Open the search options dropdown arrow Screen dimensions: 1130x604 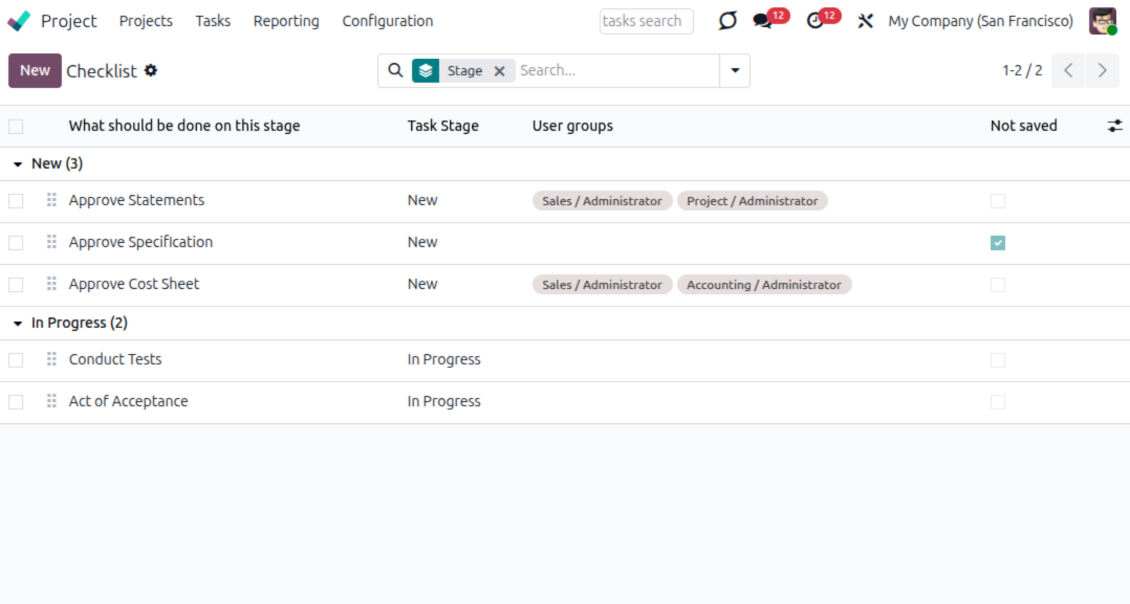(735, 71)
